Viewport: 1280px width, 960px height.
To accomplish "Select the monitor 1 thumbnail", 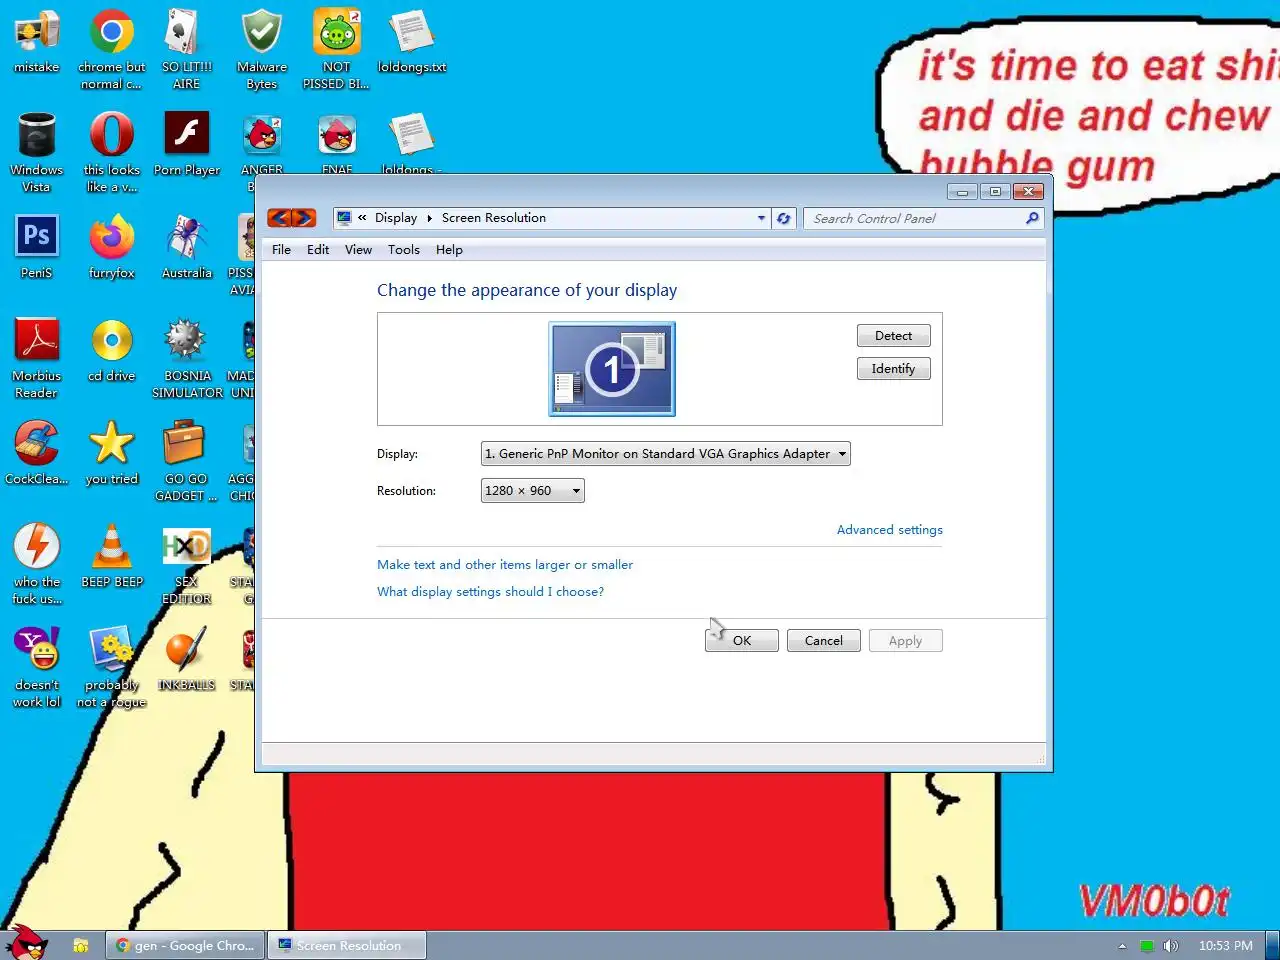I will (x=612, y=369).
